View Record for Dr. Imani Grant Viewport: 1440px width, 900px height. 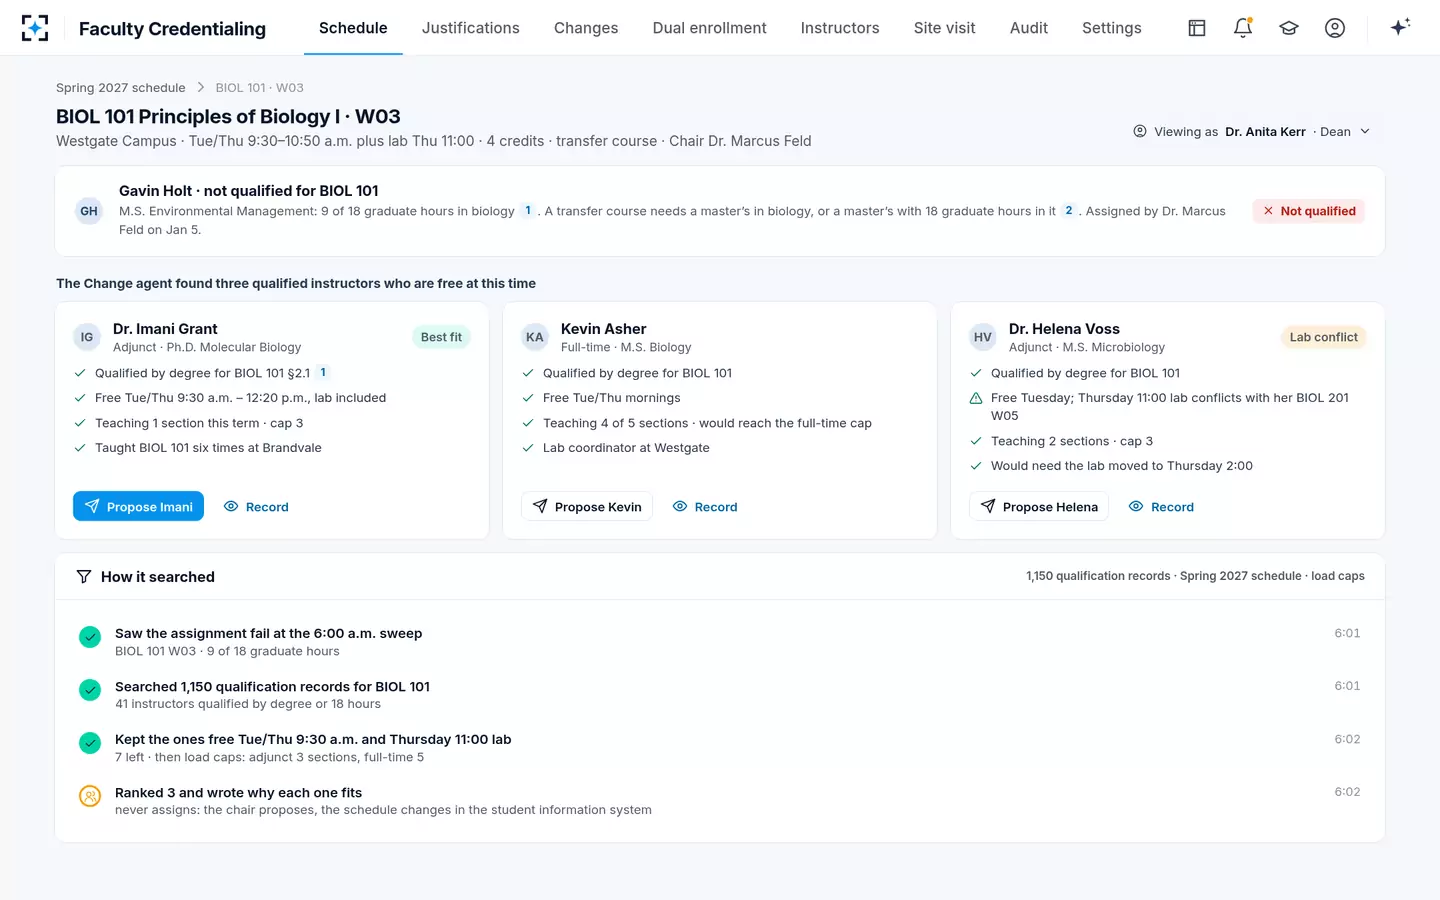[257, 506]
